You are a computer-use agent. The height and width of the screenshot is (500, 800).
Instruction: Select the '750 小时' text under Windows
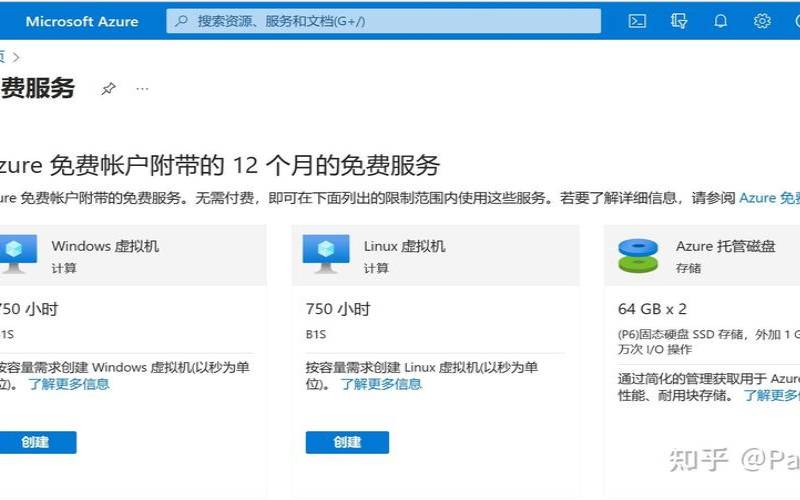[29, 309]
